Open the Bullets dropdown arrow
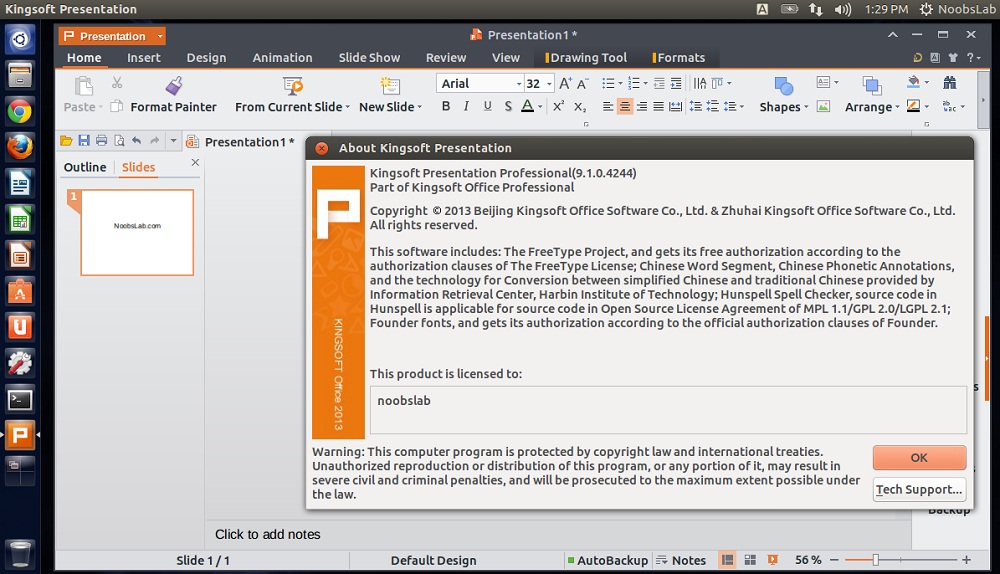The height and width of the screenshot is (574, 1000). (620, 84)
